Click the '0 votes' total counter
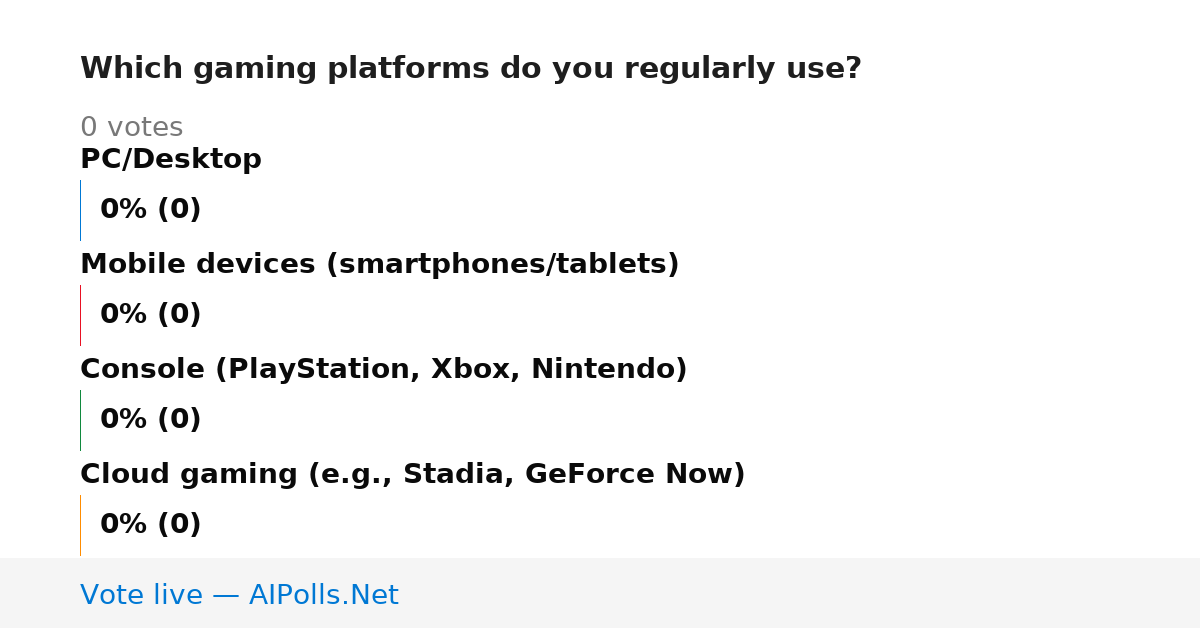The height and width of the screenshot is (628, 1200). 131,128
